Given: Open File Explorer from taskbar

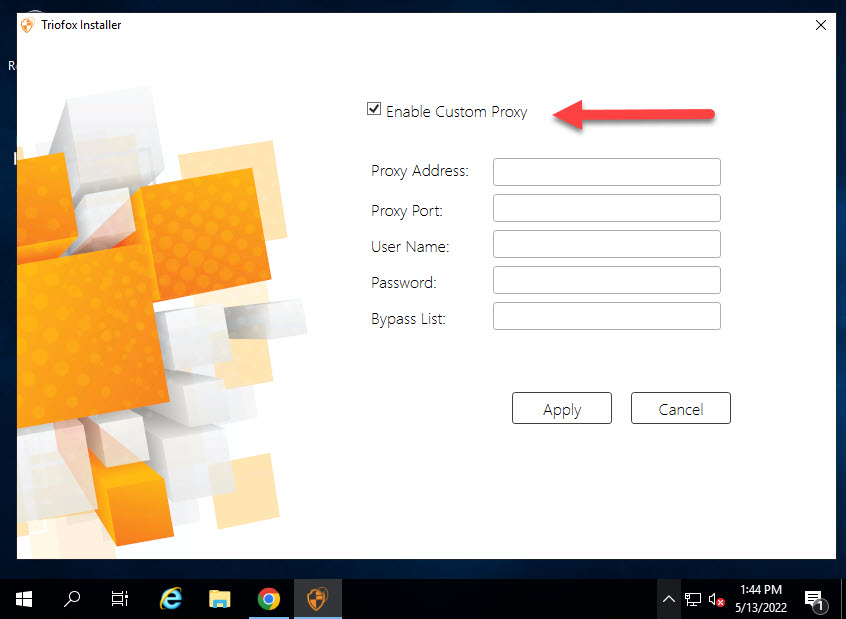Looking at the screenshot, I should point(220,599).
